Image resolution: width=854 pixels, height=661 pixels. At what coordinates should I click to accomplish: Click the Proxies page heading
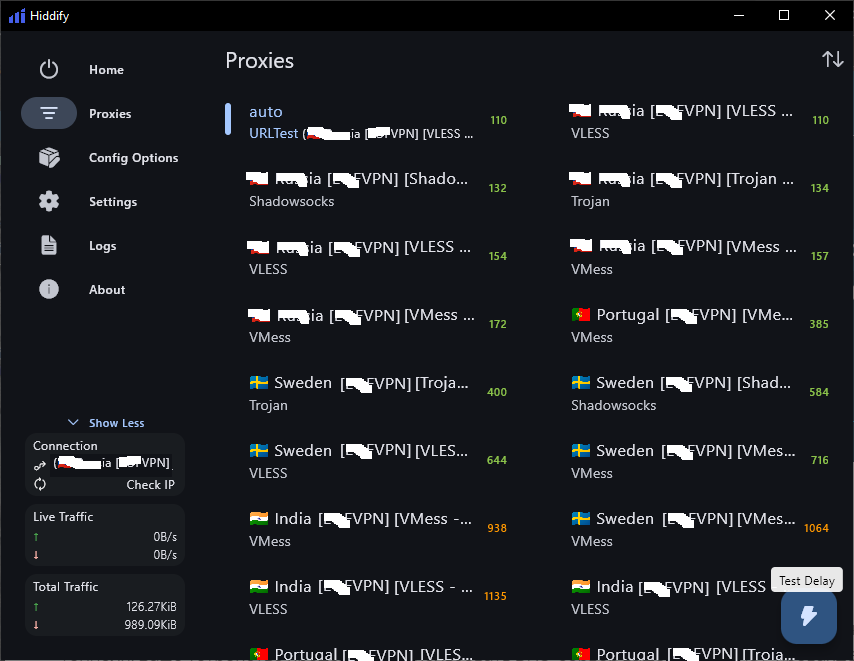260,60
